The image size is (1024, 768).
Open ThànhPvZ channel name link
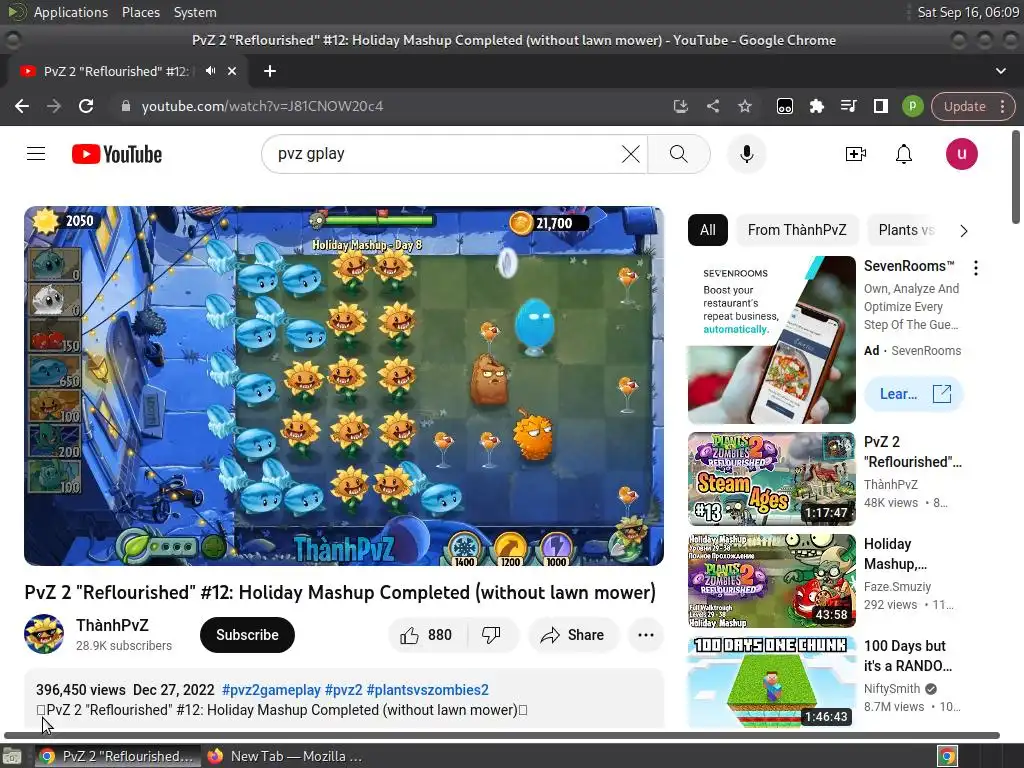tap(112, 625)
